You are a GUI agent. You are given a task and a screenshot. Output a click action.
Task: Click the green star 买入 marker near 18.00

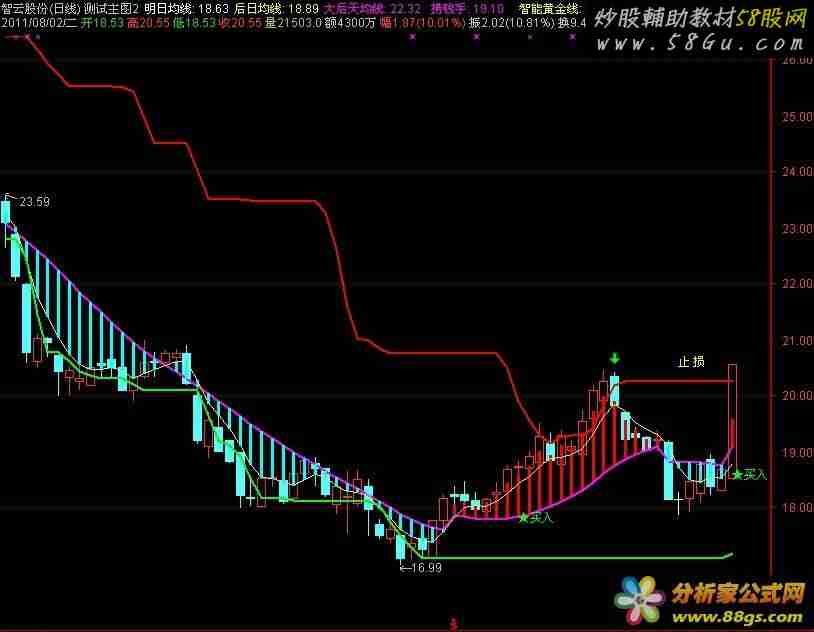click(536, 518)
